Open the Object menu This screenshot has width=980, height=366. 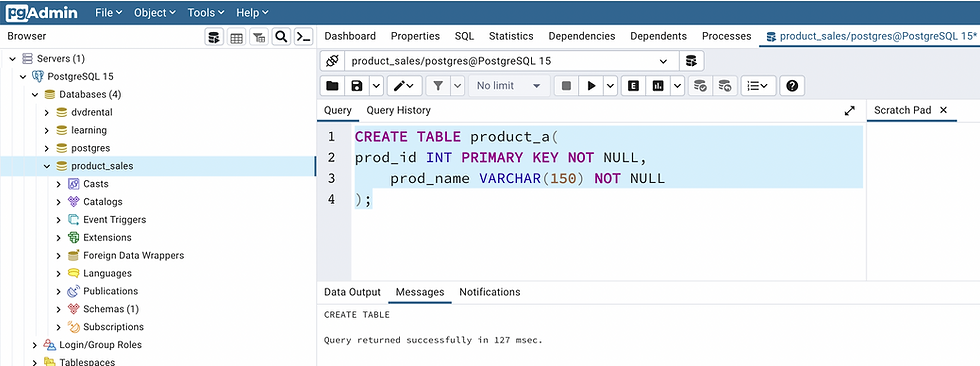point(154,12)
